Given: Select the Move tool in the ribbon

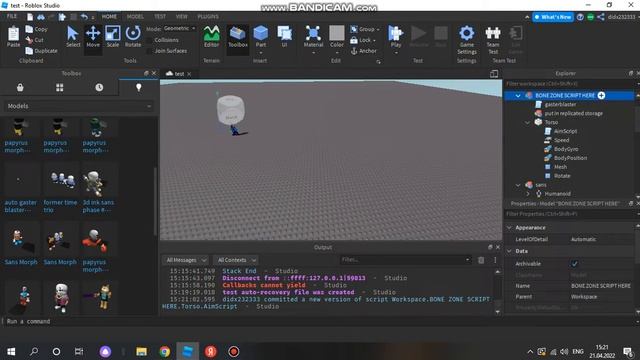Looking at the screenshot, I should click(93, 37).
